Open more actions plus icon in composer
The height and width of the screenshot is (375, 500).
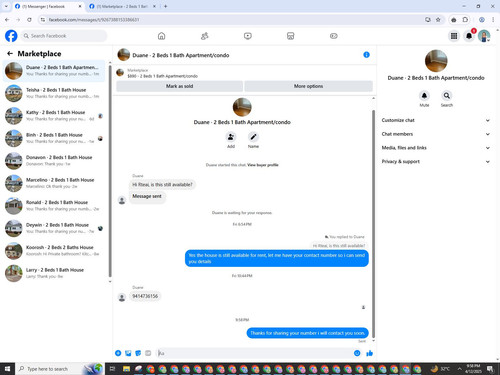click(118, 353)
